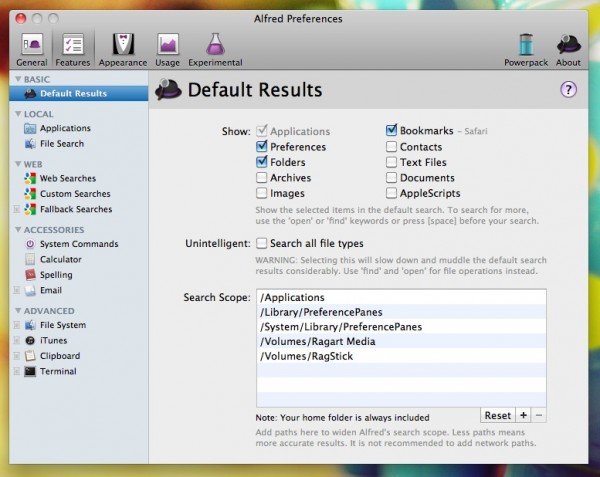Select the /Applications scope row
Screen dimensions: 600x477
401,297
